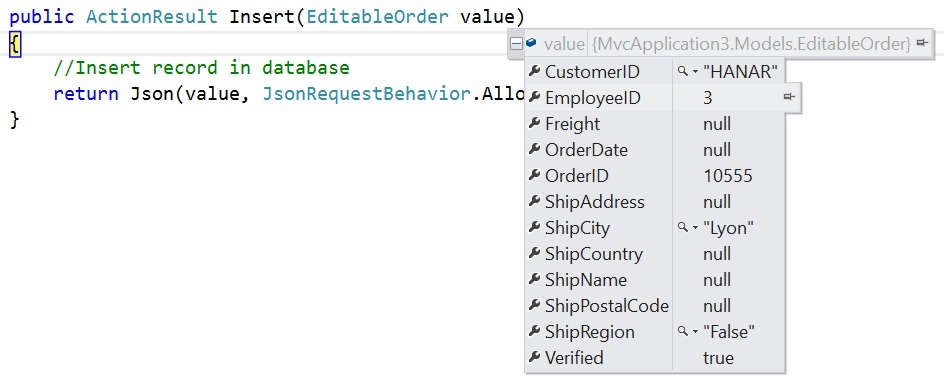Select the ShipCountry property row
Screen dimensions: 944x384
pyautogui.click(x=656, y=254)
